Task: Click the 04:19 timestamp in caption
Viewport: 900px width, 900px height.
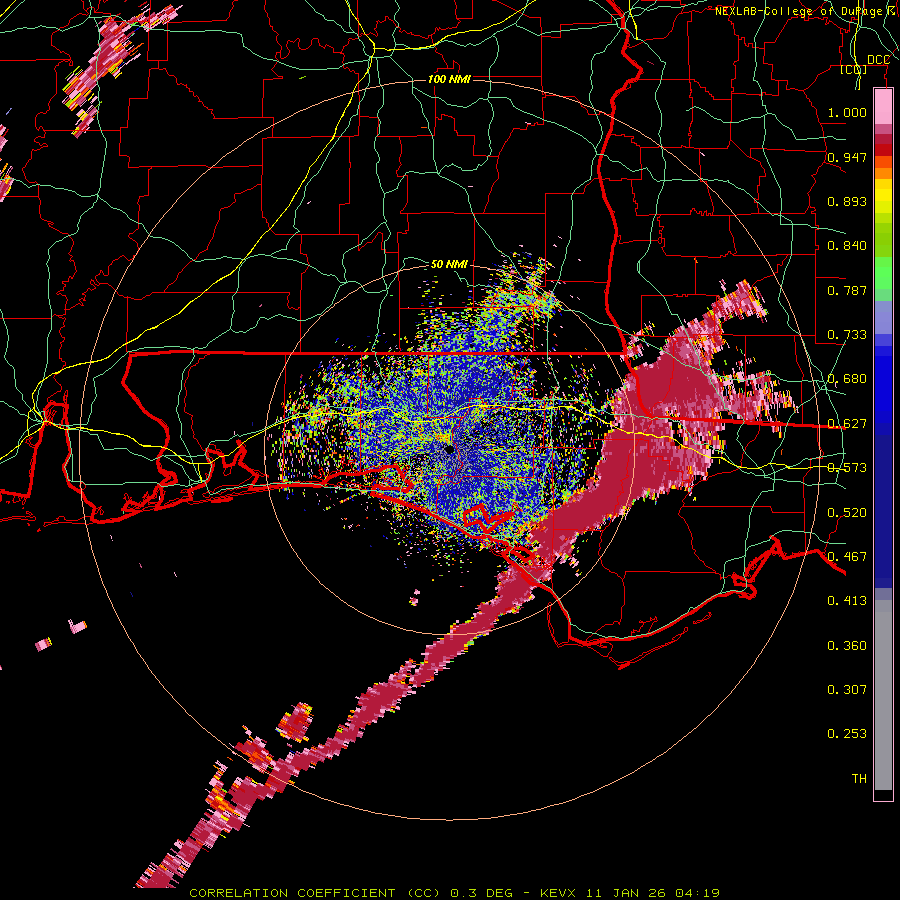Action: point(696,893)
